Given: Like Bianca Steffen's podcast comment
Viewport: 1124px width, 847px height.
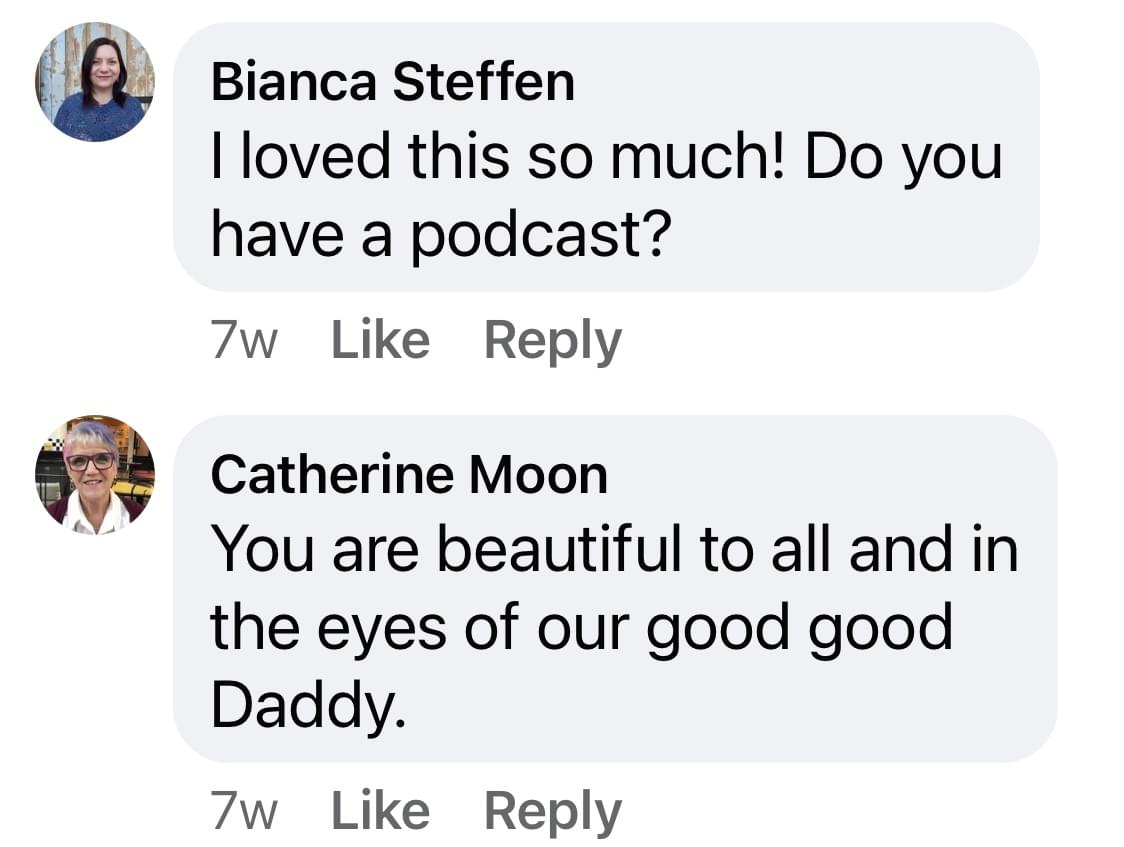Looking at the screenshot, I should click(380, 340).
